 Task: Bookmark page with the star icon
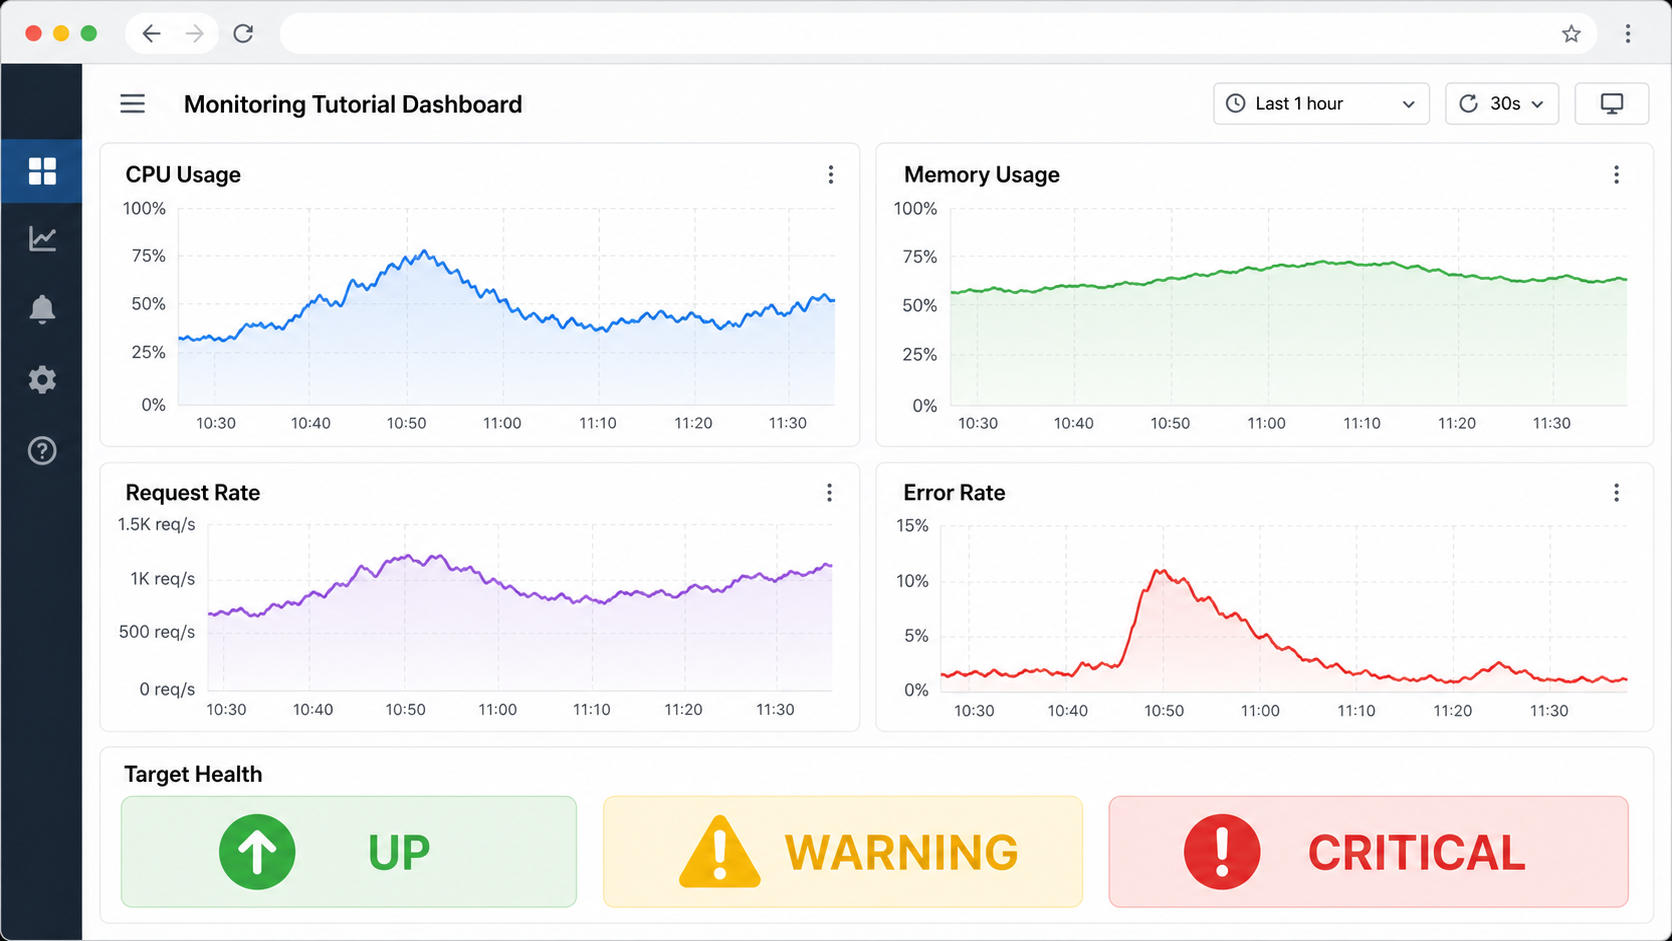pos(1571,34)
